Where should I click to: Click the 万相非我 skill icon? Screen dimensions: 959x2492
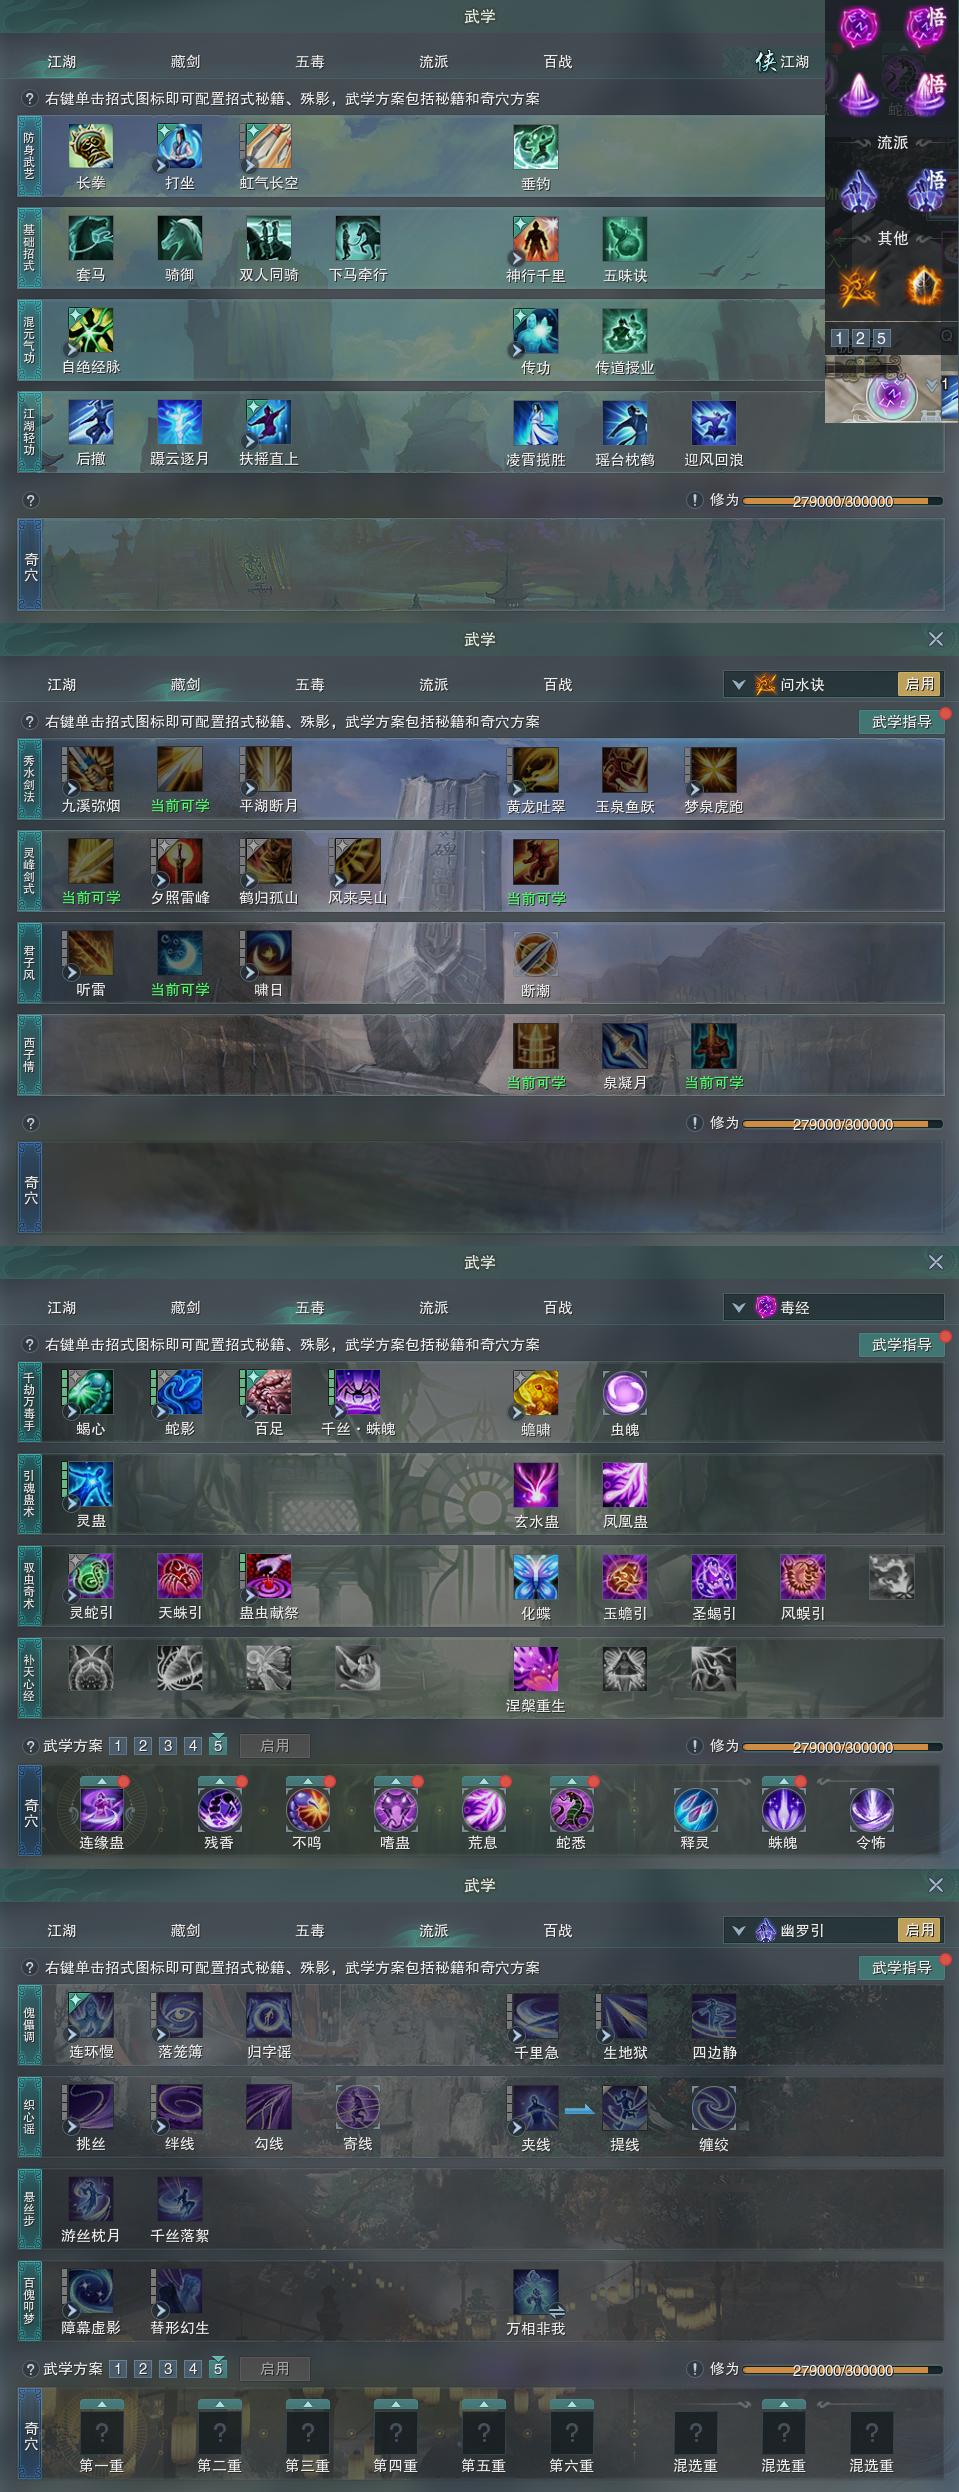click(x=535, y=2292)
